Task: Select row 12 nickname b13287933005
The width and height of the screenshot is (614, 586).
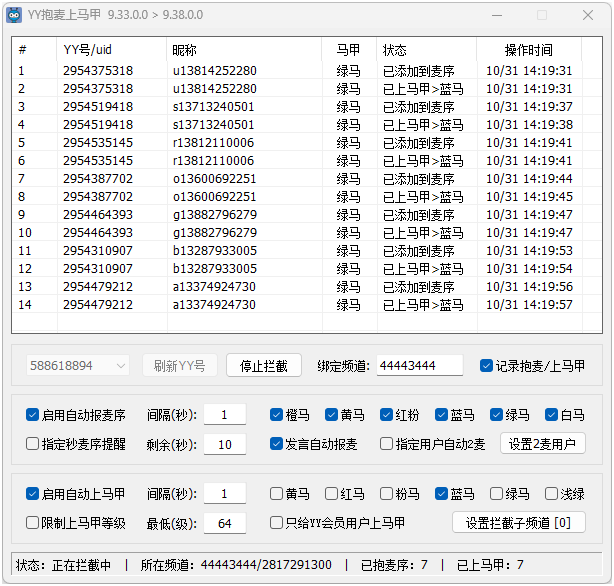Action: pos(215,269)
